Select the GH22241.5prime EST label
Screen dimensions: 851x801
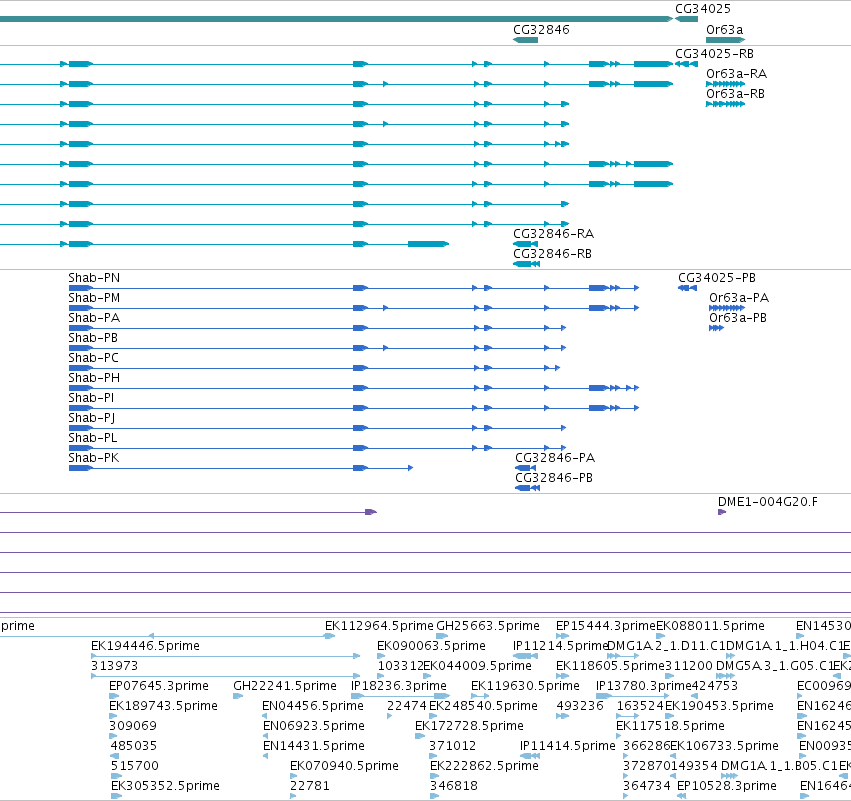pyautogui.click(x=285, y=686)
